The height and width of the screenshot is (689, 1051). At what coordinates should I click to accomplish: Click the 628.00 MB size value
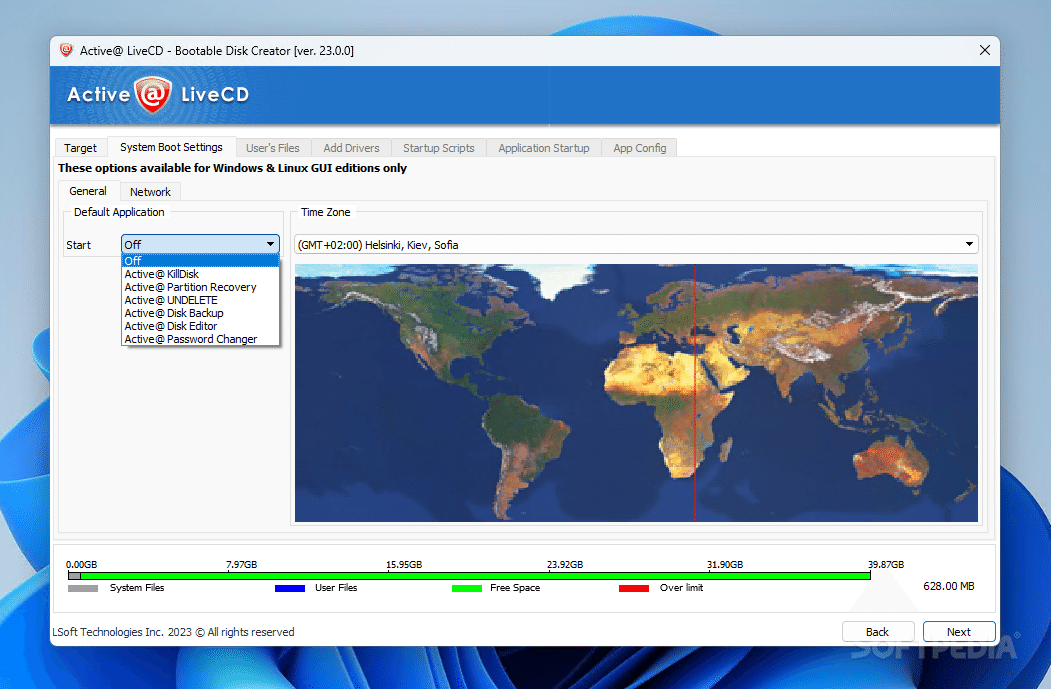coord(948,586)
